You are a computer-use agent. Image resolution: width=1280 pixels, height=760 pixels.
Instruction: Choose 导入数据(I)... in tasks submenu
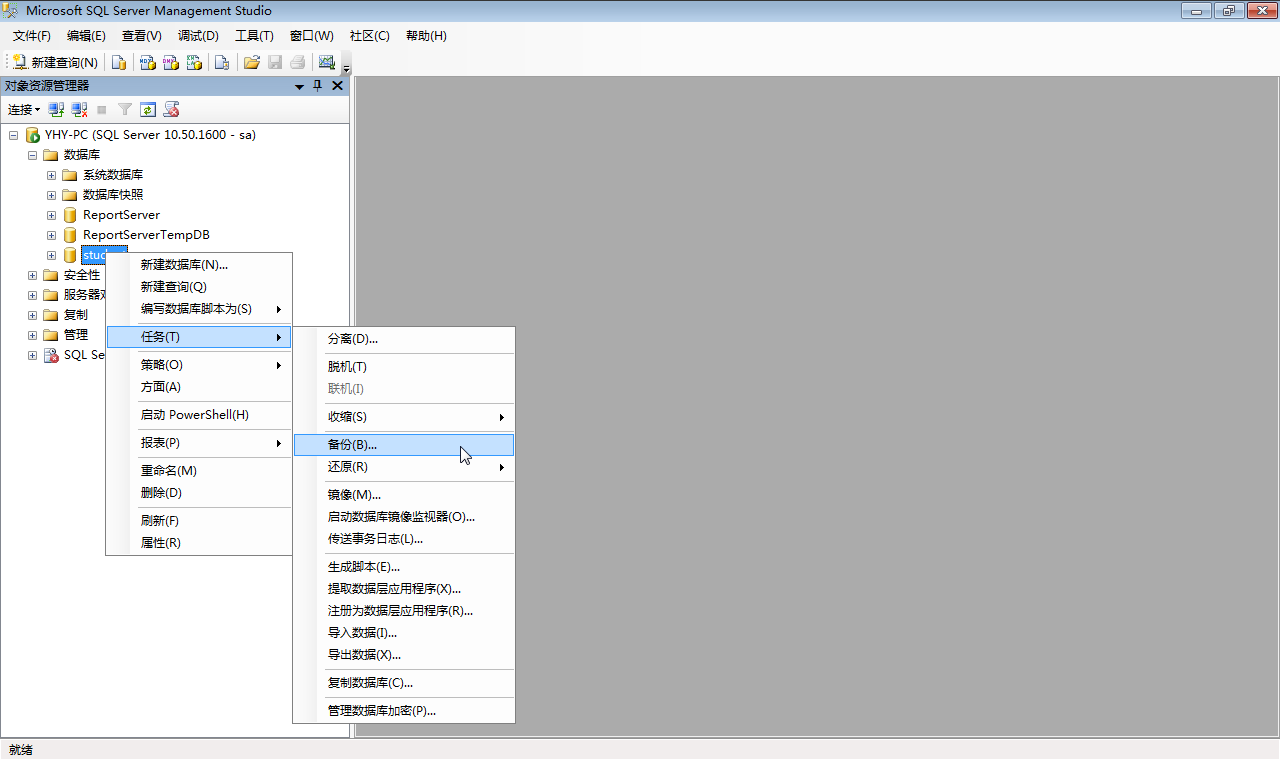tap(404, 633)
